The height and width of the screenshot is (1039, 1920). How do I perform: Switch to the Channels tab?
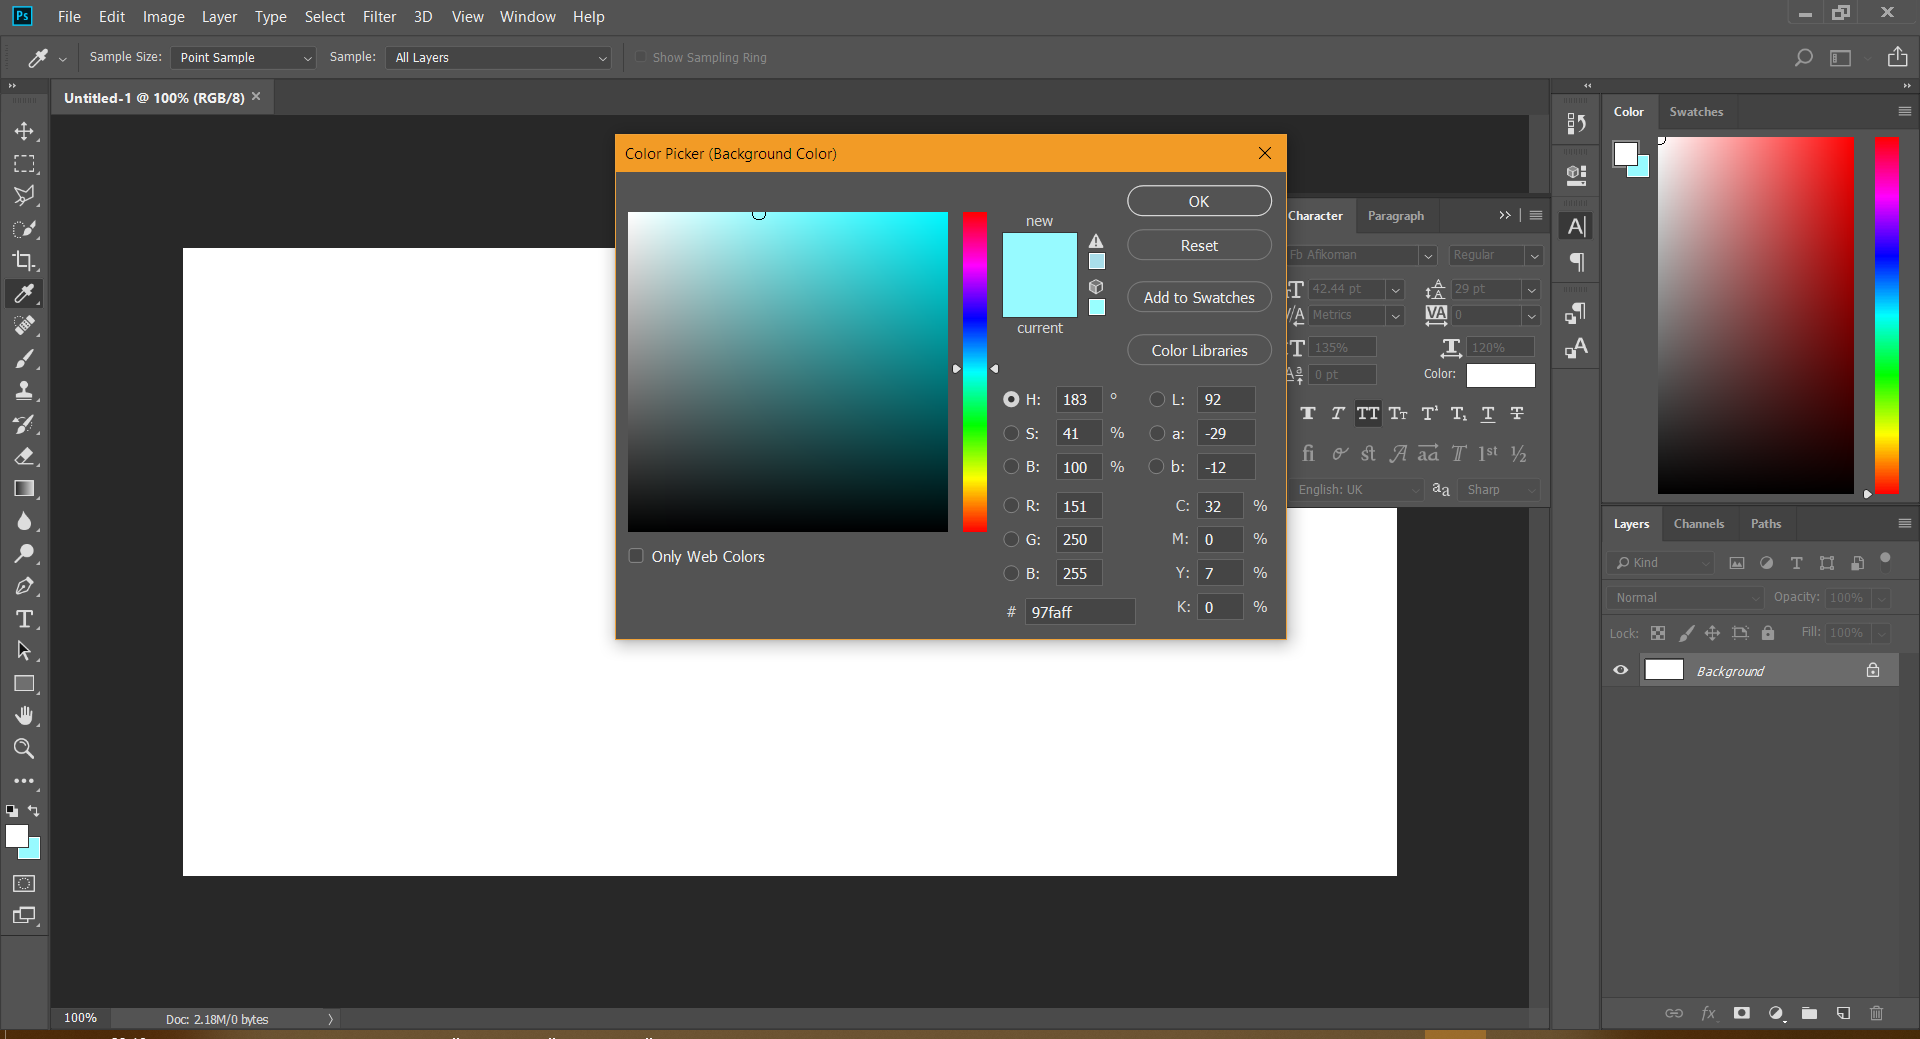(x=1698, y=524)
